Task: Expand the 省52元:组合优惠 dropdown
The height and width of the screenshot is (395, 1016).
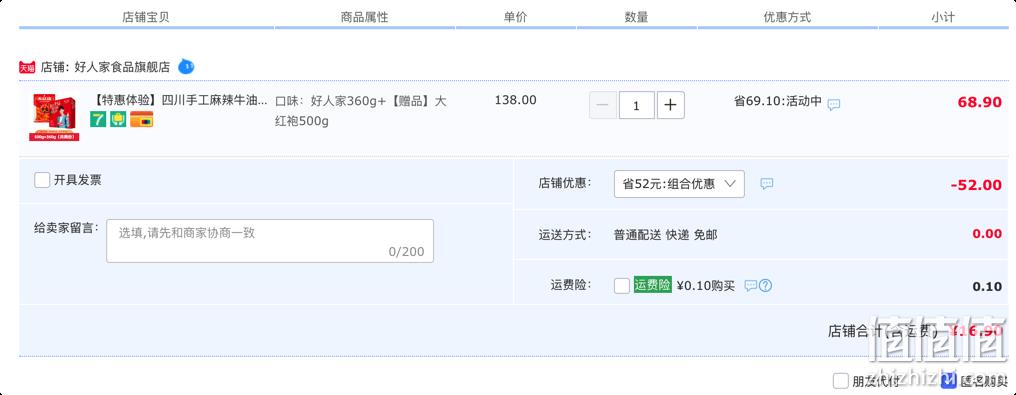Action: tap(679, 184)
